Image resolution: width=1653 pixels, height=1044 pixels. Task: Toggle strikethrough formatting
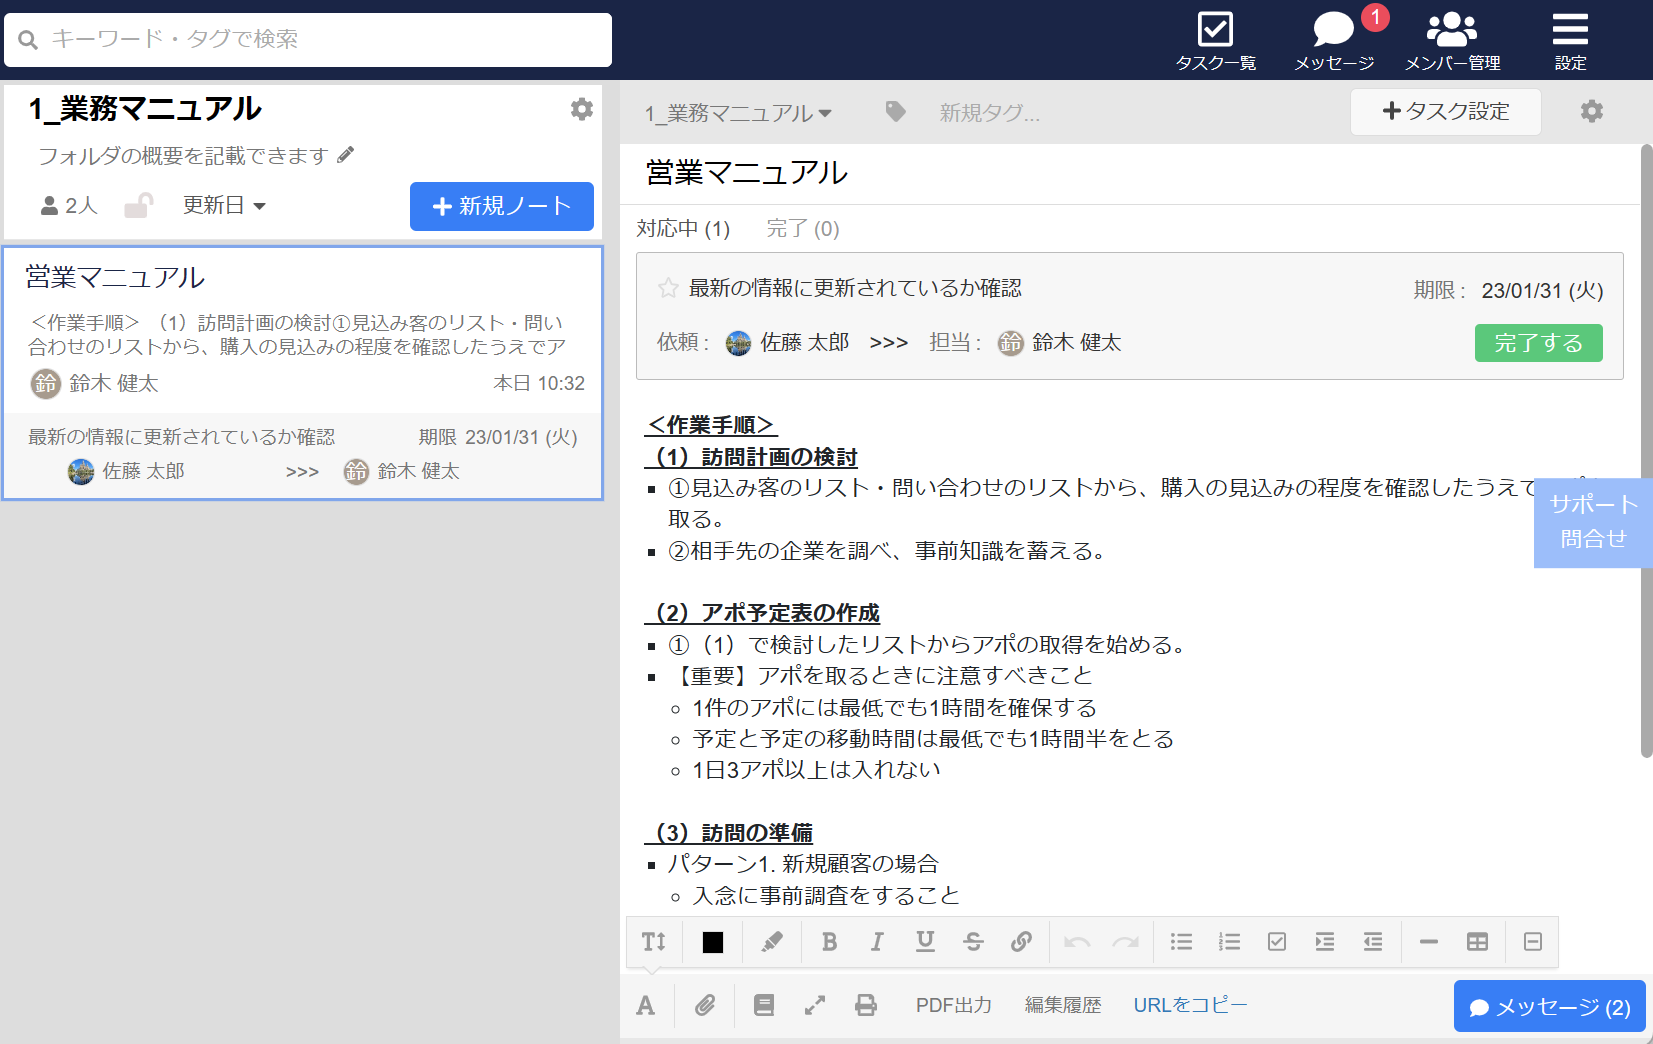[x=973, y=941]
